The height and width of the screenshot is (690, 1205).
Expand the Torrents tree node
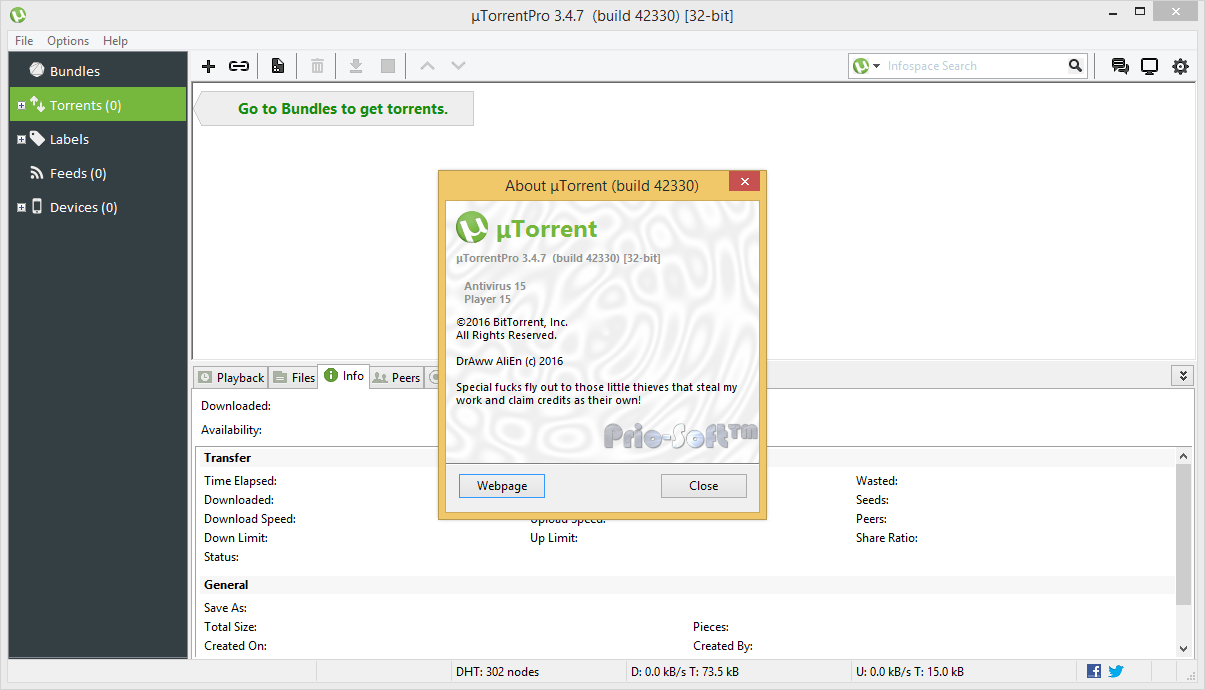[22, 105]
